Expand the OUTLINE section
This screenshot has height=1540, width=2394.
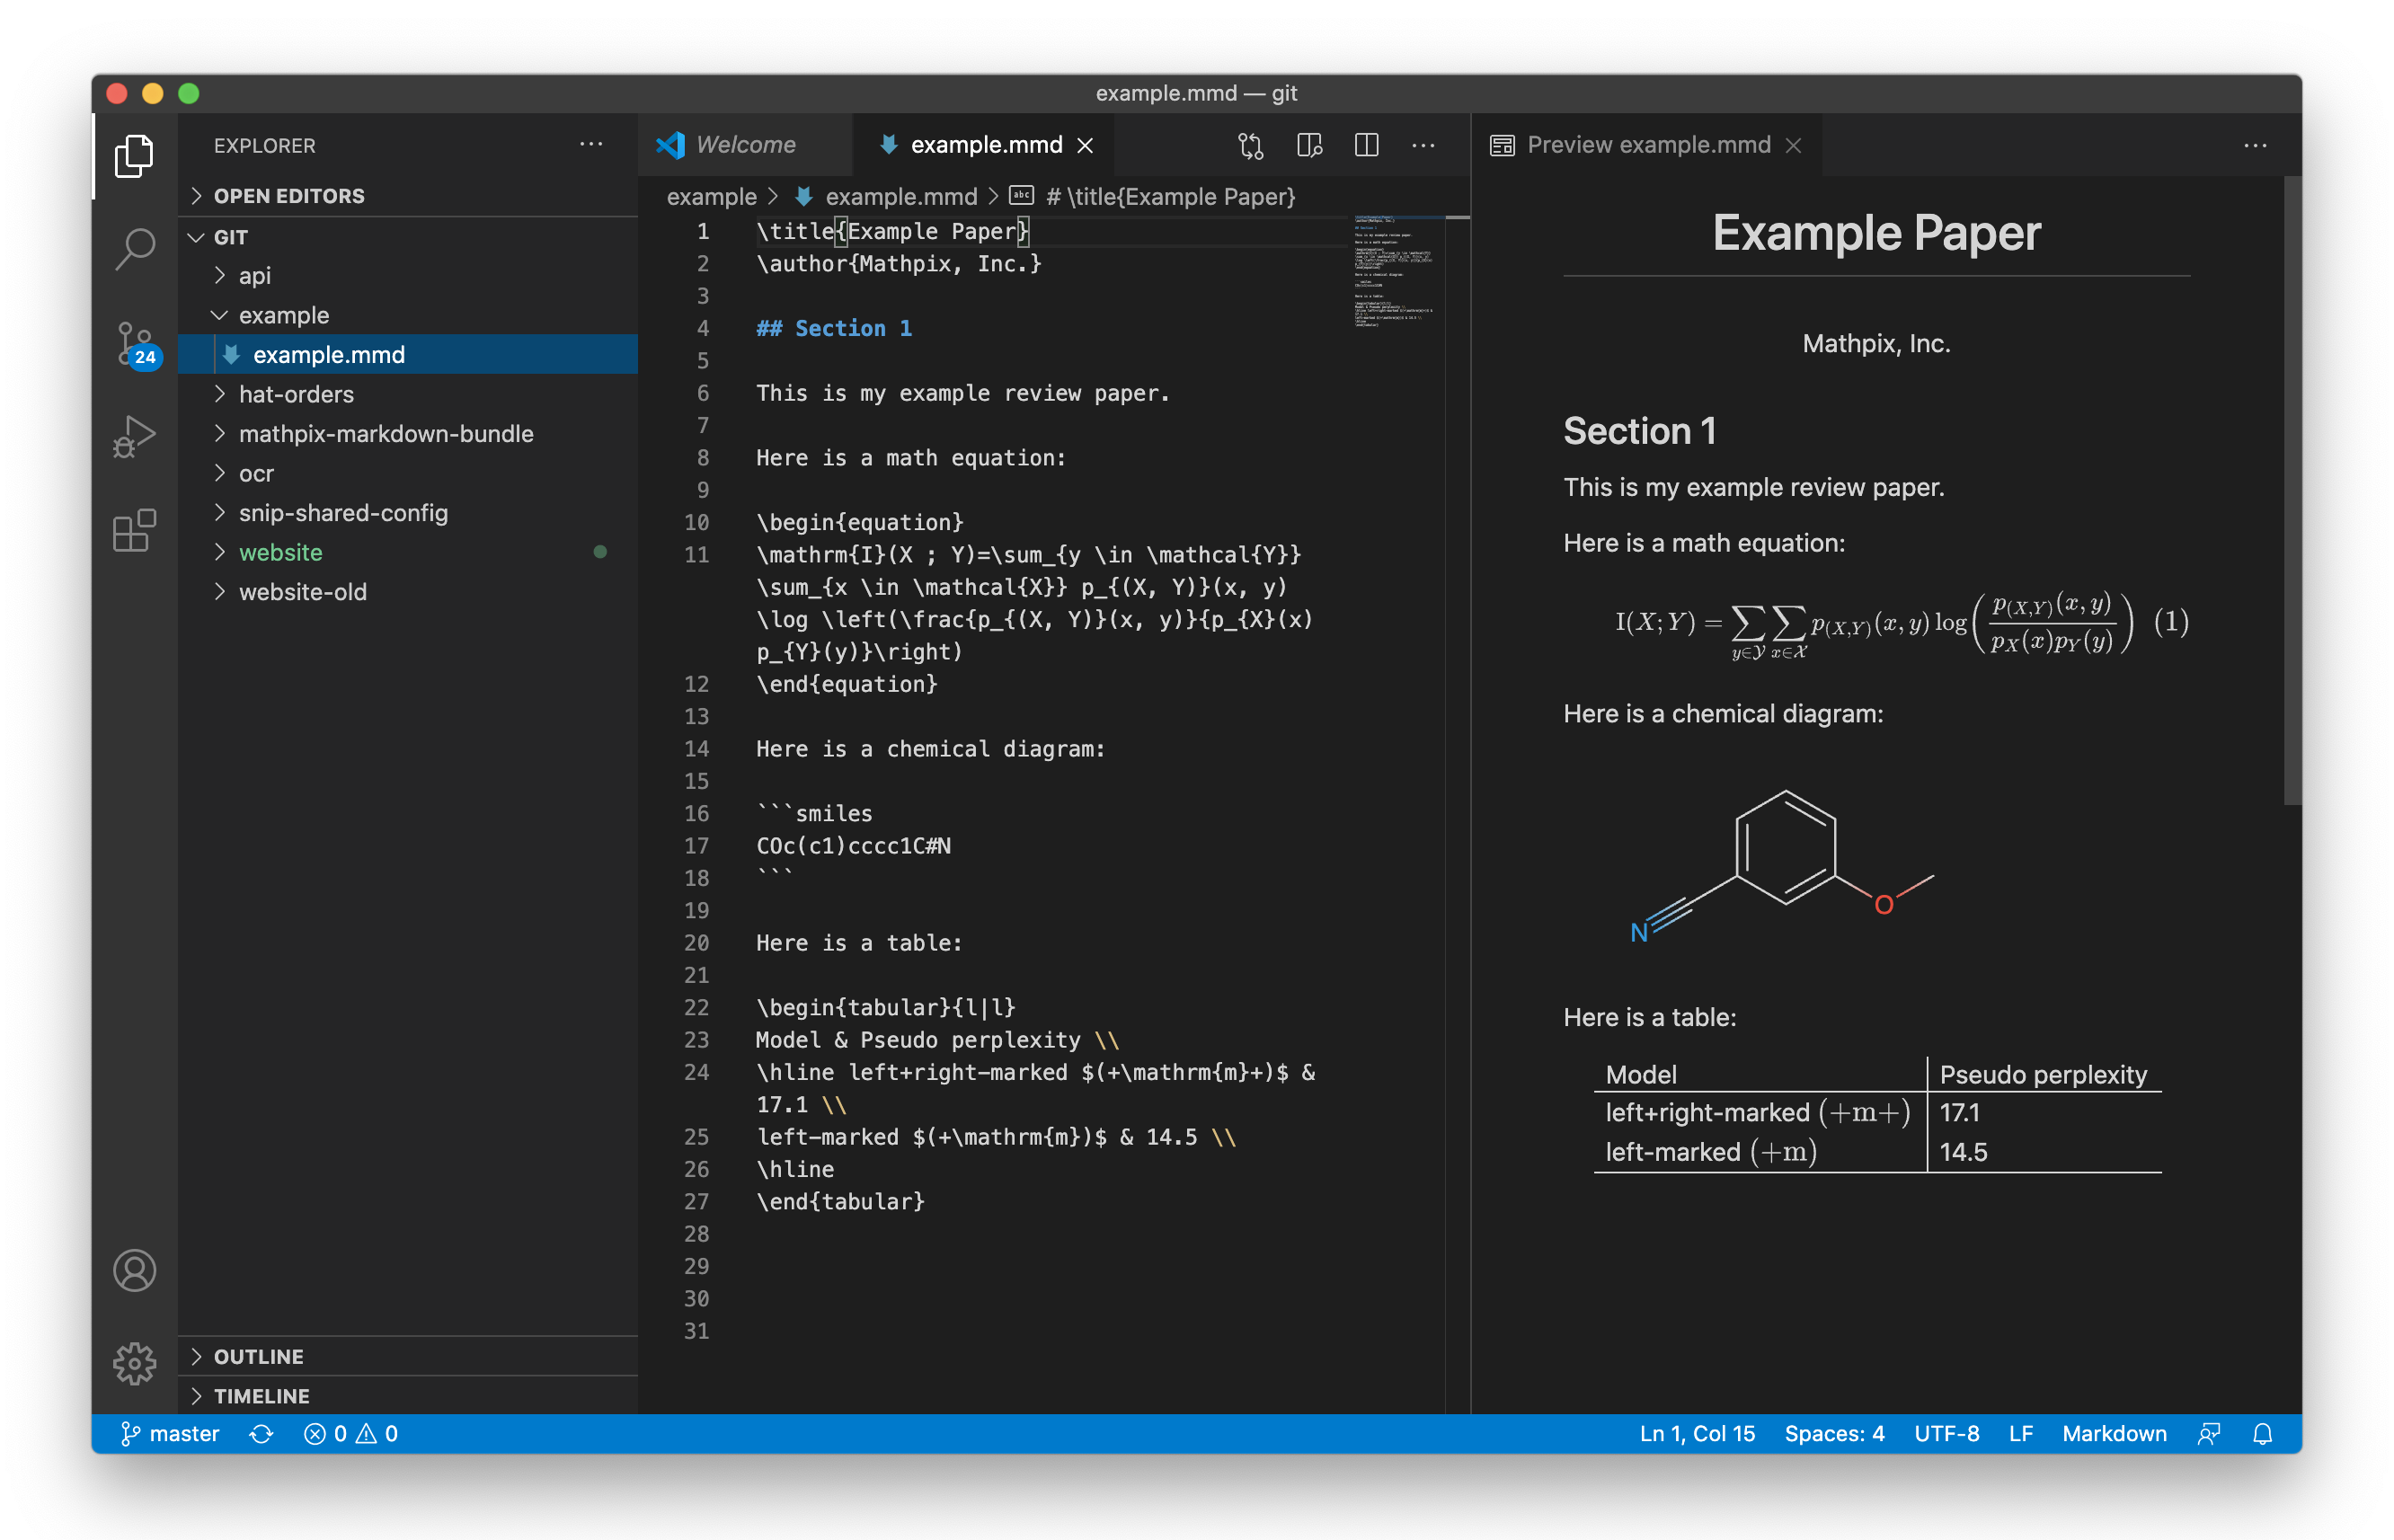click(258, 1356)
